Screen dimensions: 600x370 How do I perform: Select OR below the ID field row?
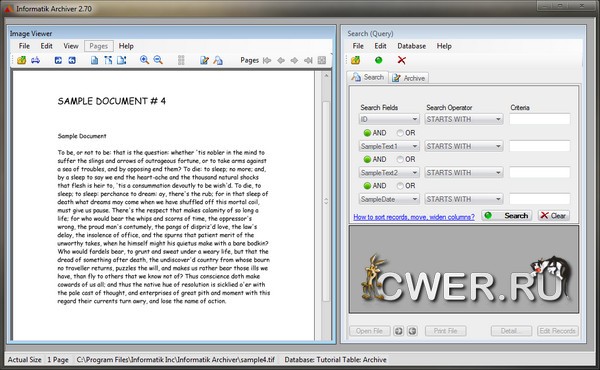pos(406,133)
